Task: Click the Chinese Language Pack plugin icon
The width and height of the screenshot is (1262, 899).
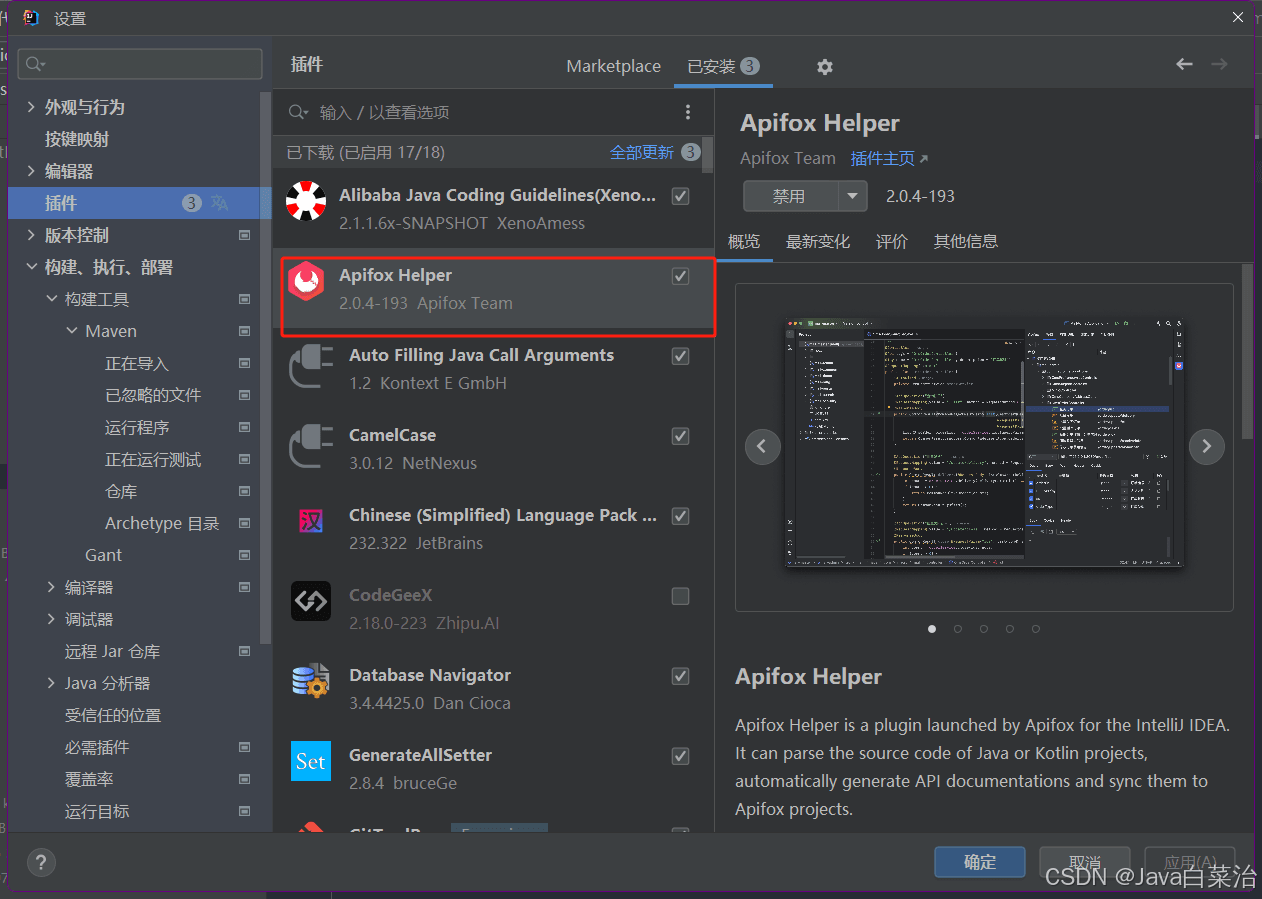Action: [x=310, y=521]
